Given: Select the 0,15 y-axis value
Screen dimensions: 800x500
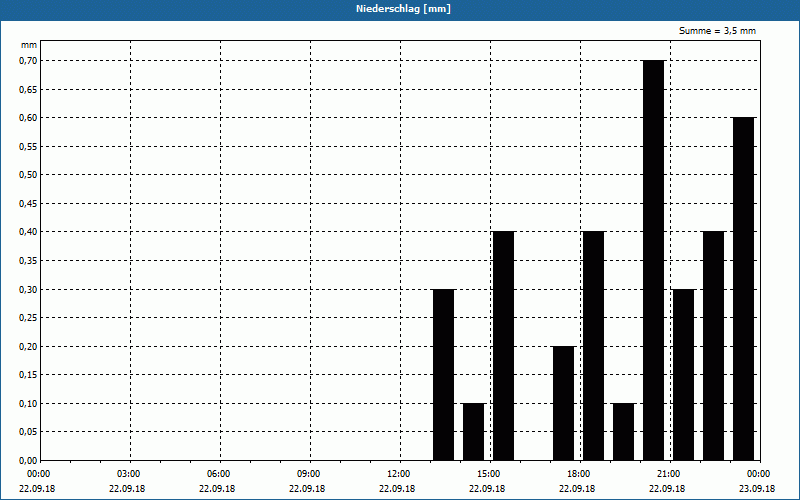Looking at the screenshot, I should pyautogui.click(x=28, y=375).
